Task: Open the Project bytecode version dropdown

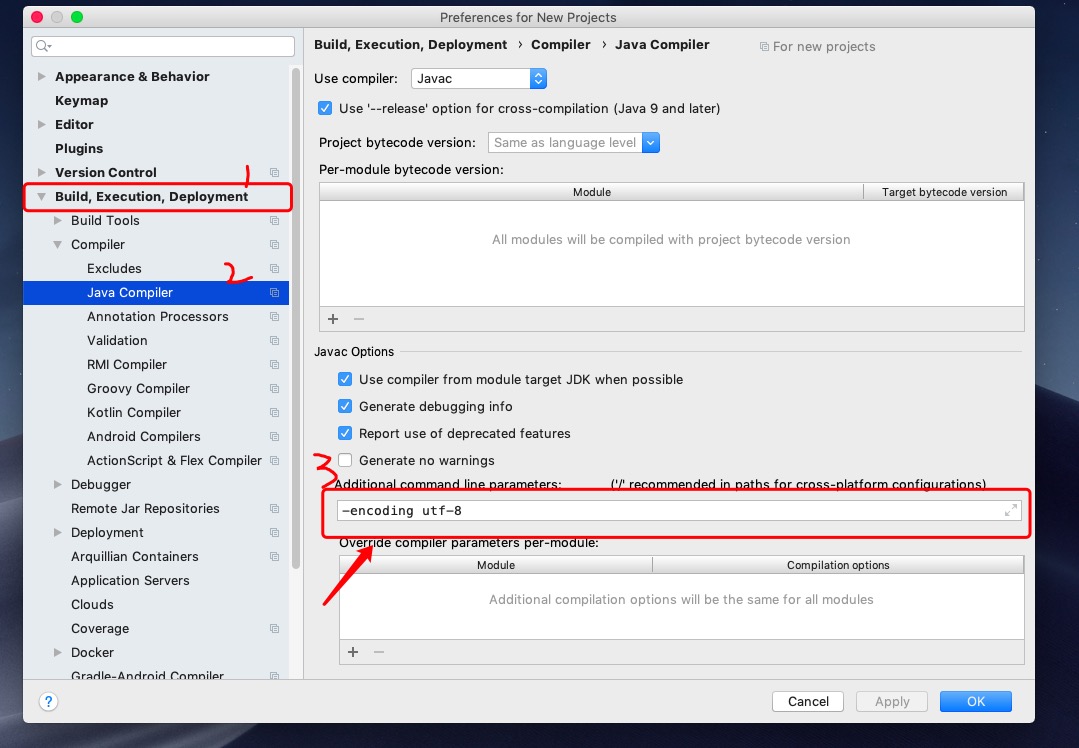Action: 574,143
